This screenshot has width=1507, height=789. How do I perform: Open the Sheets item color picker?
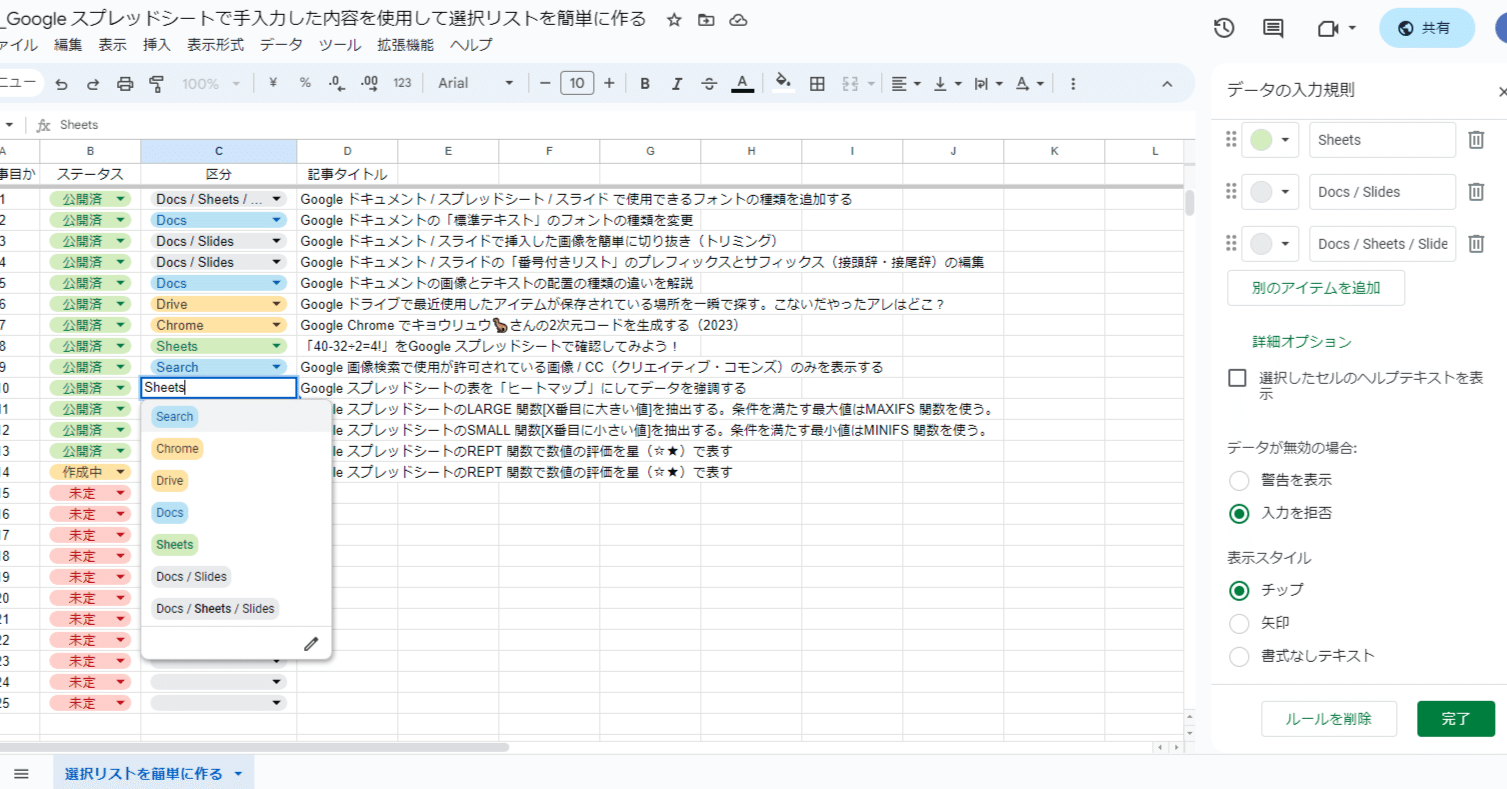(1270, 139)
